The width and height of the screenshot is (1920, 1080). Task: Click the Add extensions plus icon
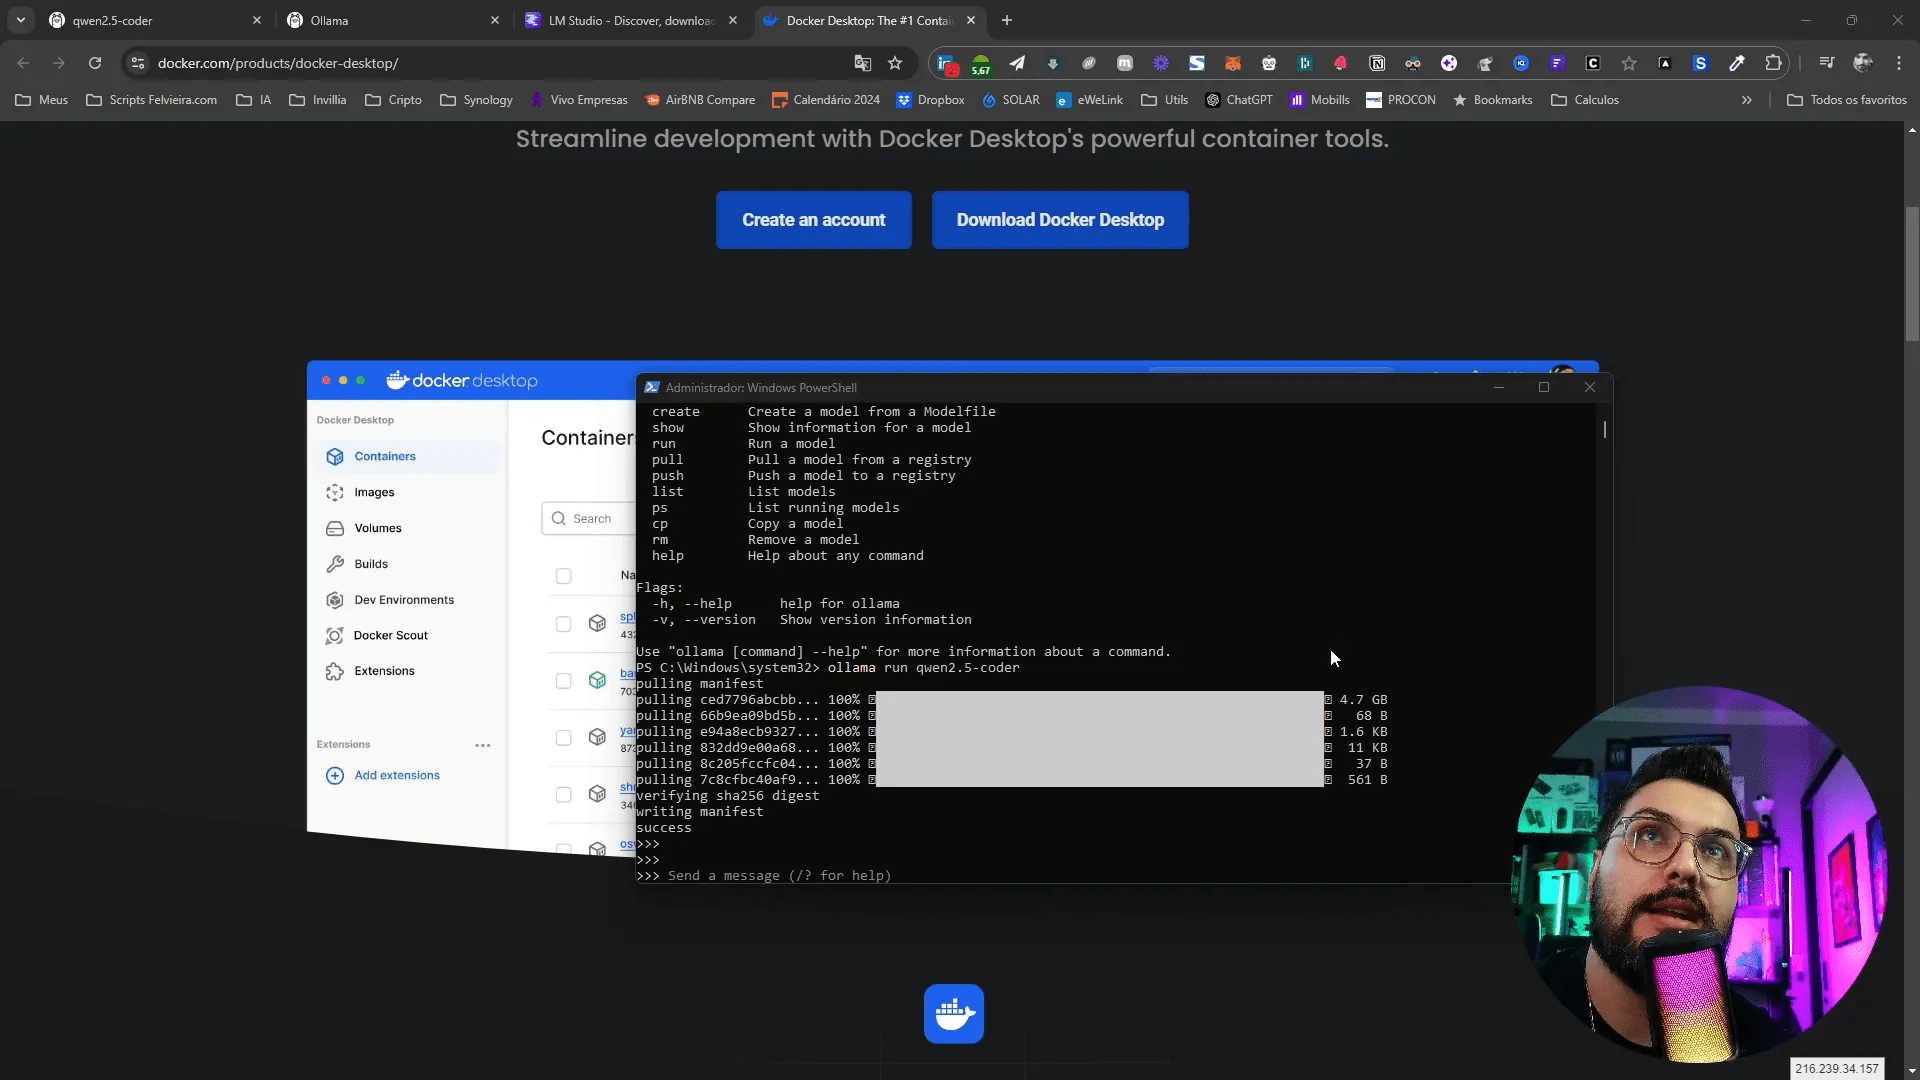coord(335,776)
